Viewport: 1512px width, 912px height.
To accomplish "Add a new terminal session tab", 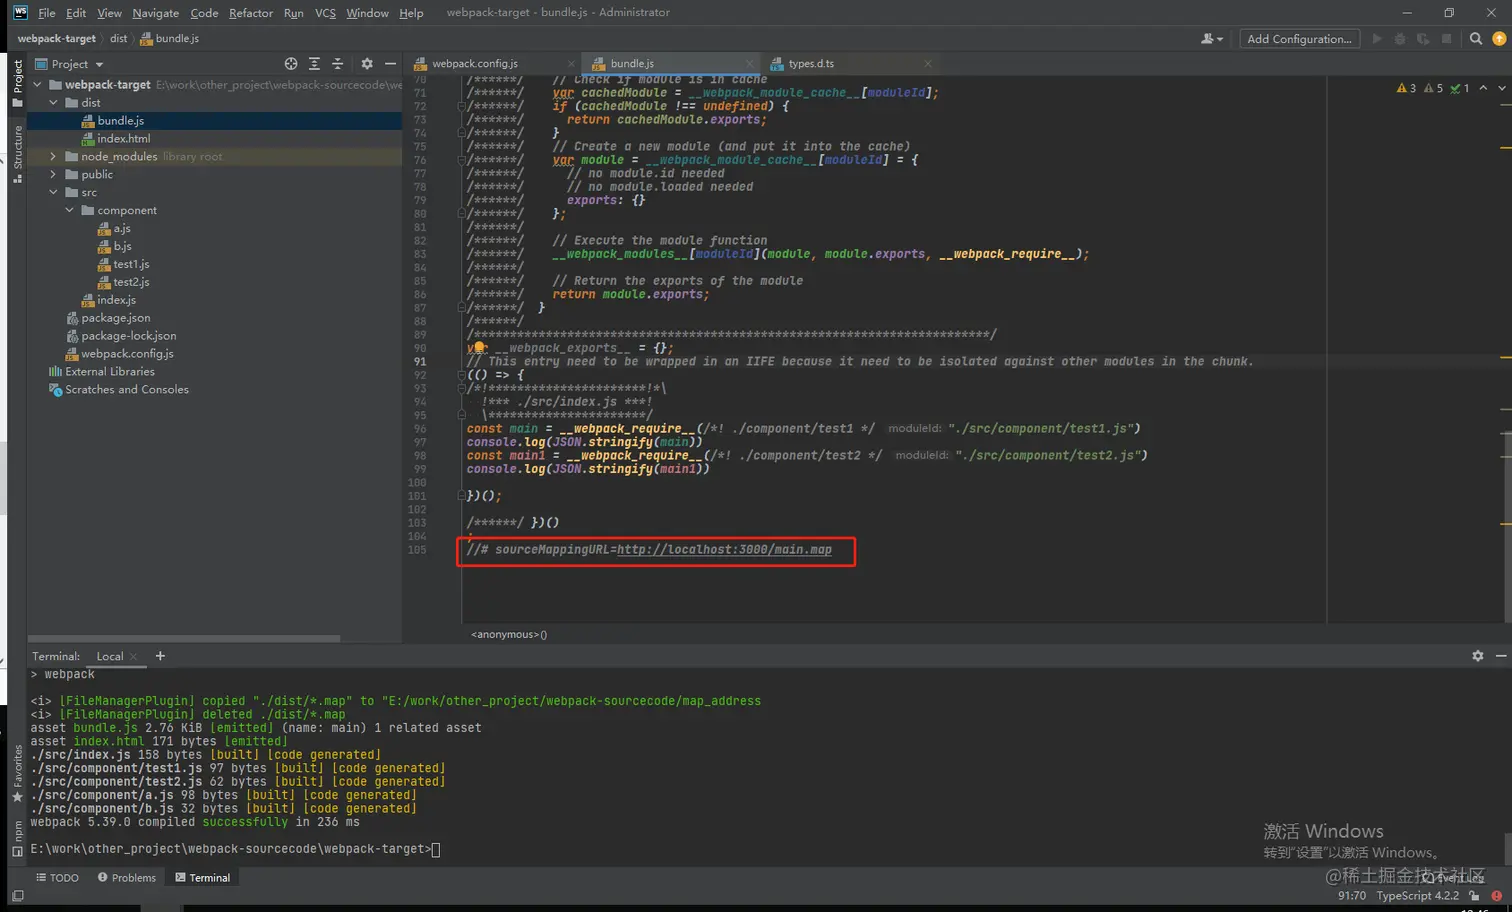I will click(x=160, y=656).
